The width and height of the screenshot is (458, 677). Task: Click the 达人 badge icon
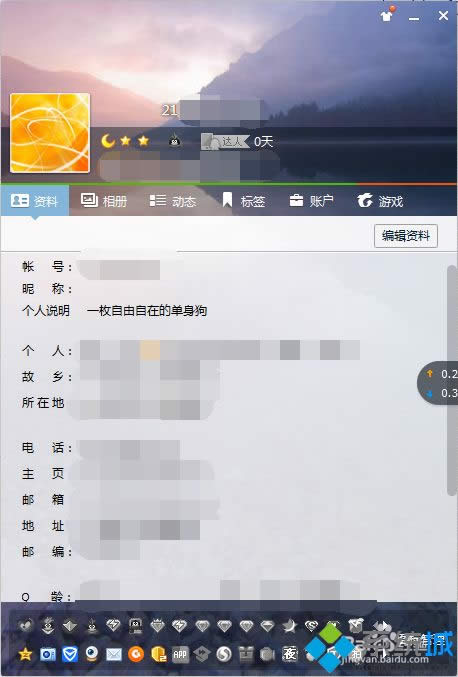[x=225, y=142]
